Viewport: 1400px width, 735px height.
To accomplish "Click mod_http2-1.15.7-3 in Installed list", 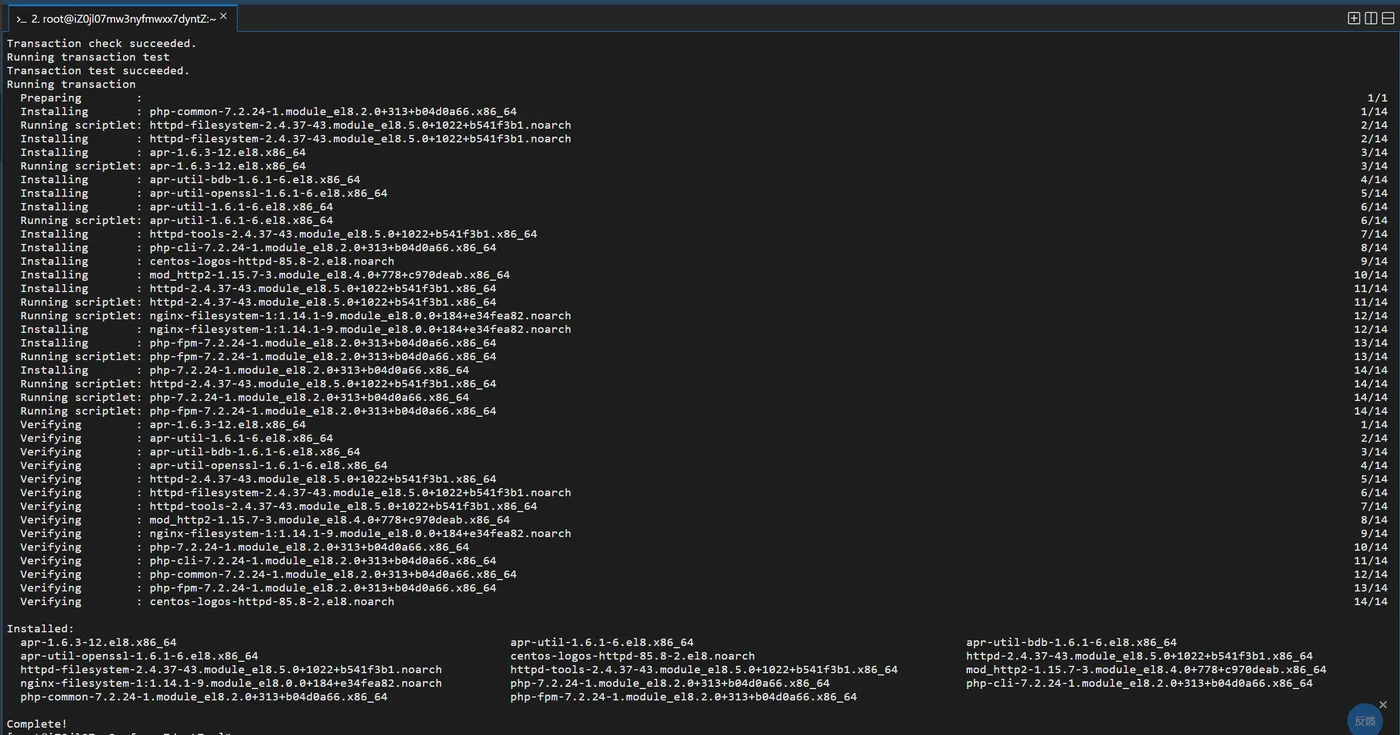I will coord(1146,670).
